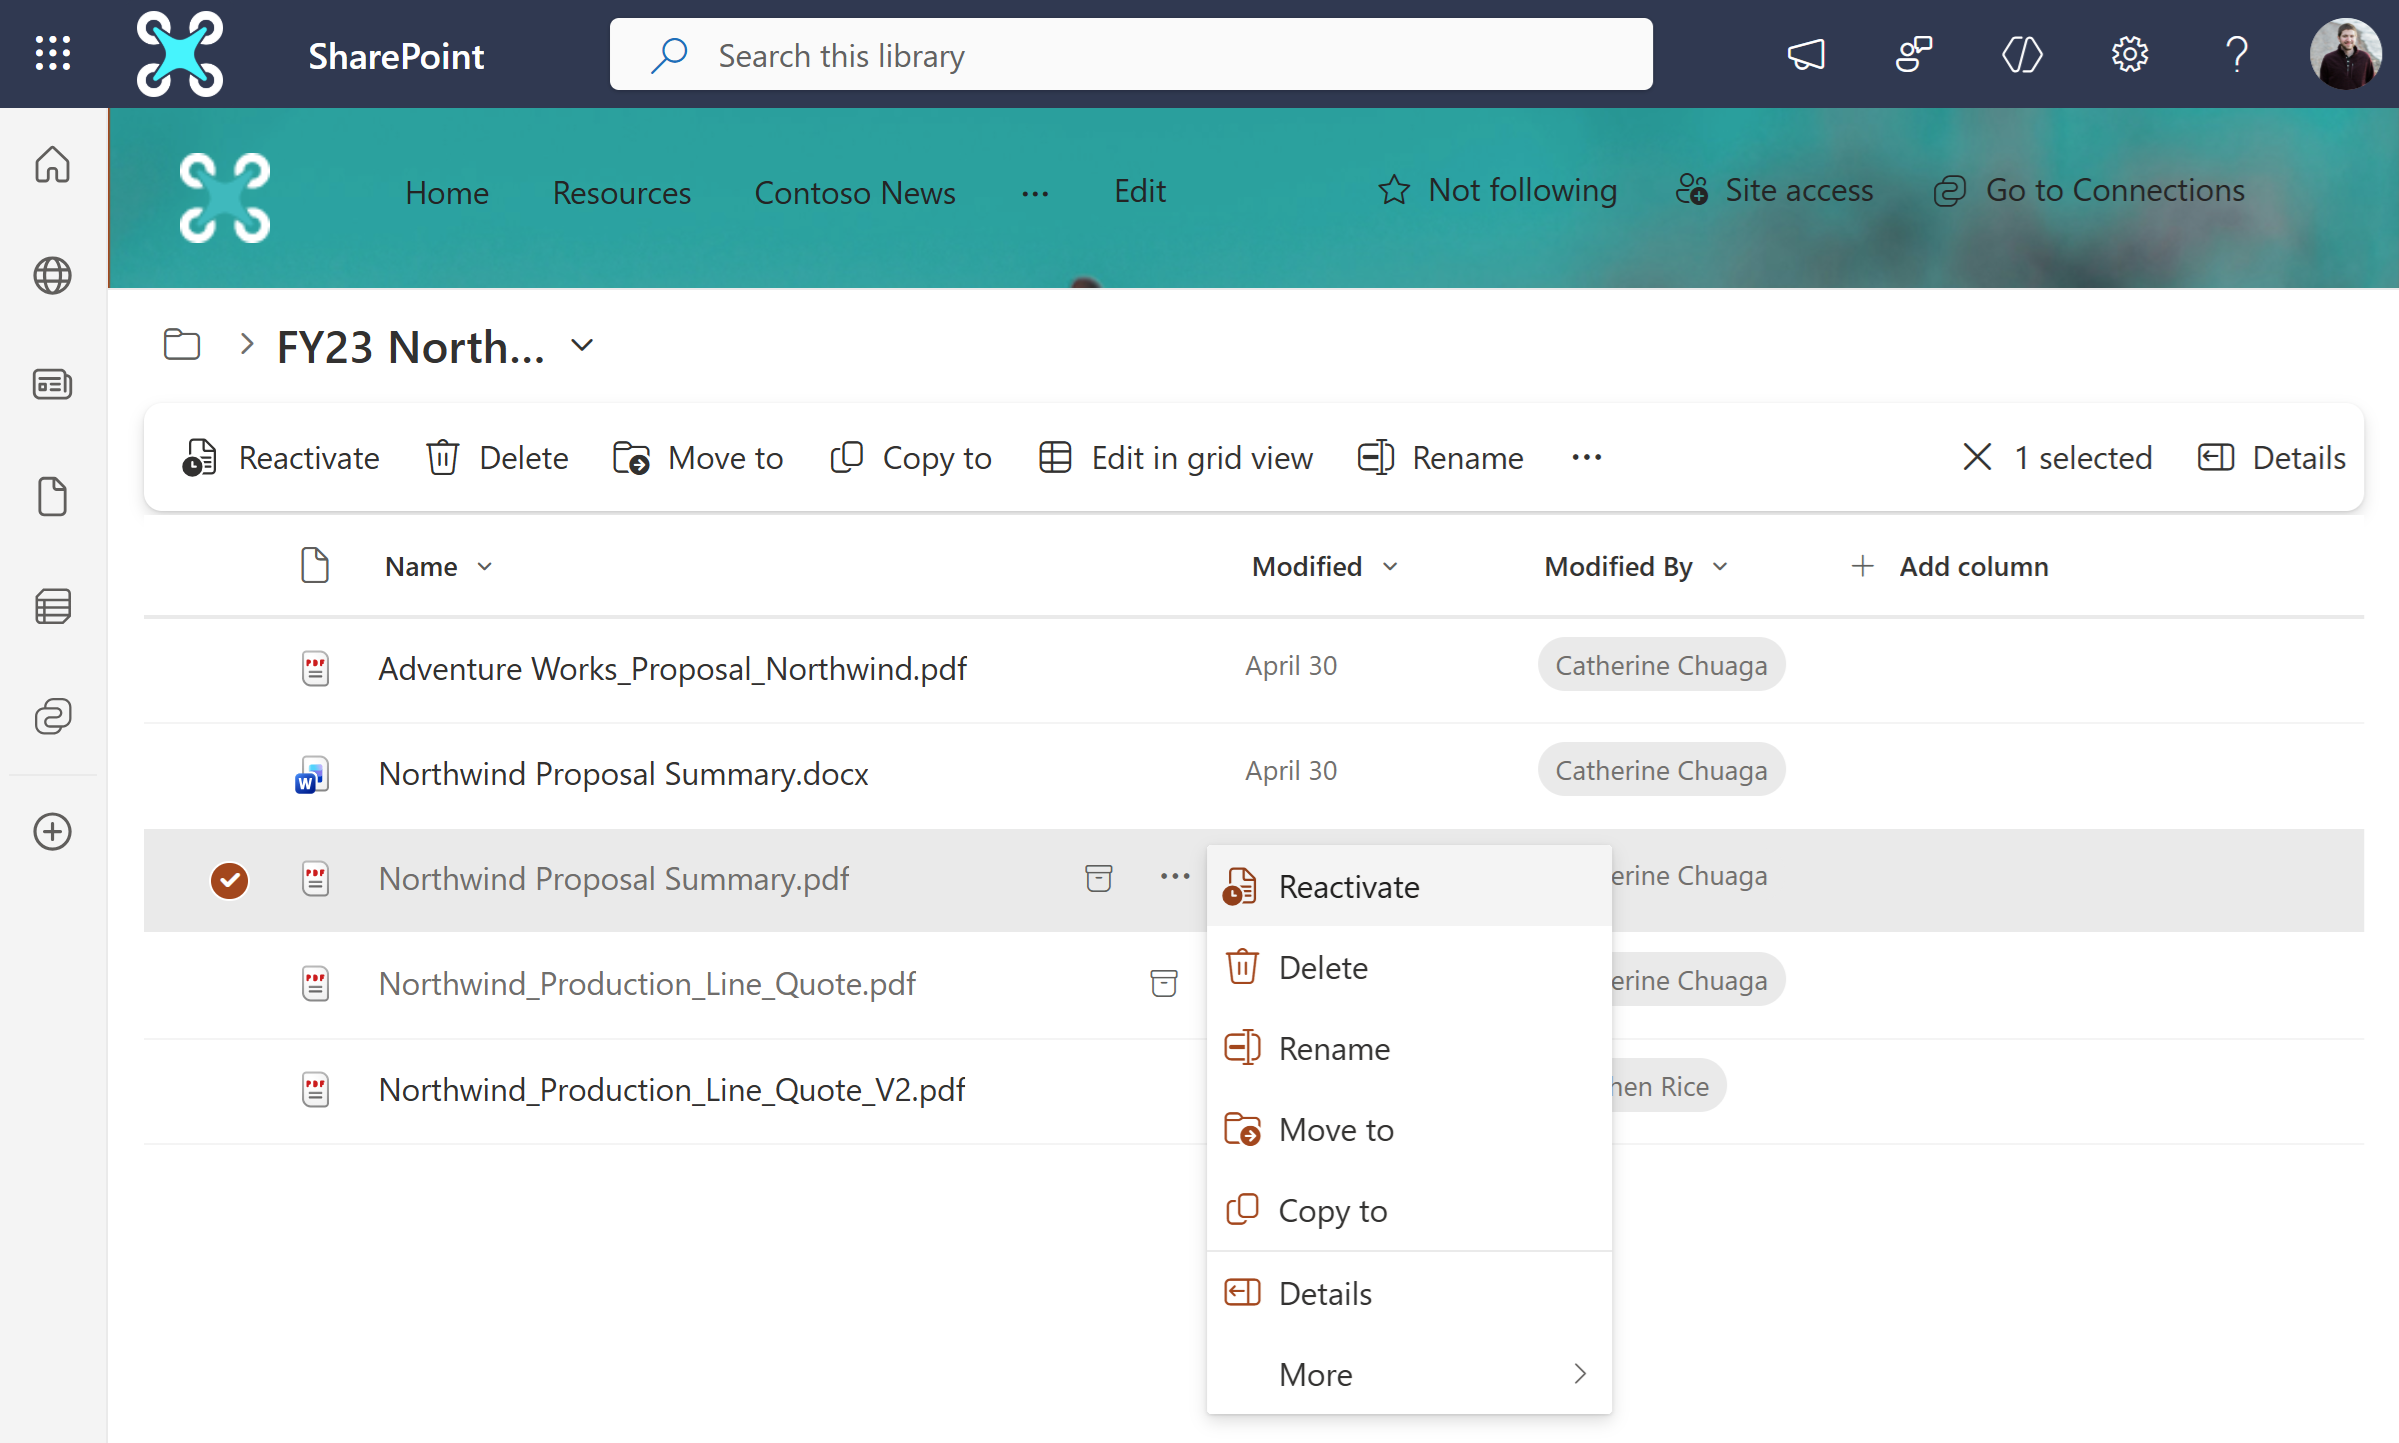Viewport: 2399px width, 1443px height.
Task: Click the Help question mark icon
Action: [2237, 54]
